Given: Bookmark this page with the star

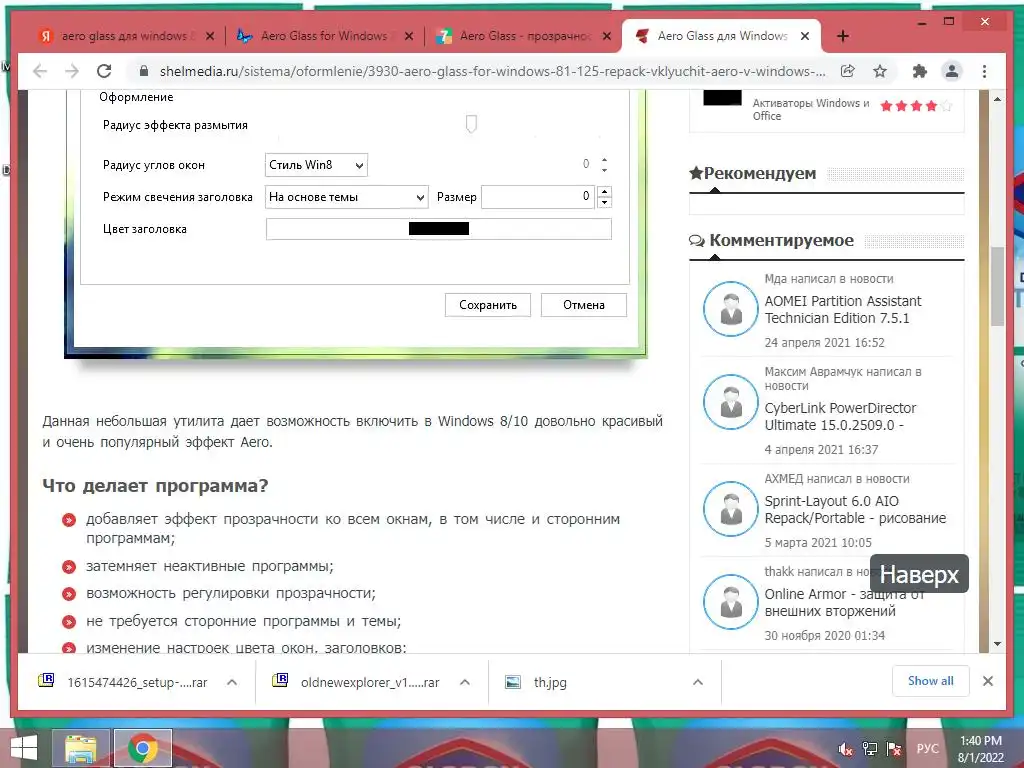Looking at the screenshot, I should pyautogui.click(x=880, y=71).
